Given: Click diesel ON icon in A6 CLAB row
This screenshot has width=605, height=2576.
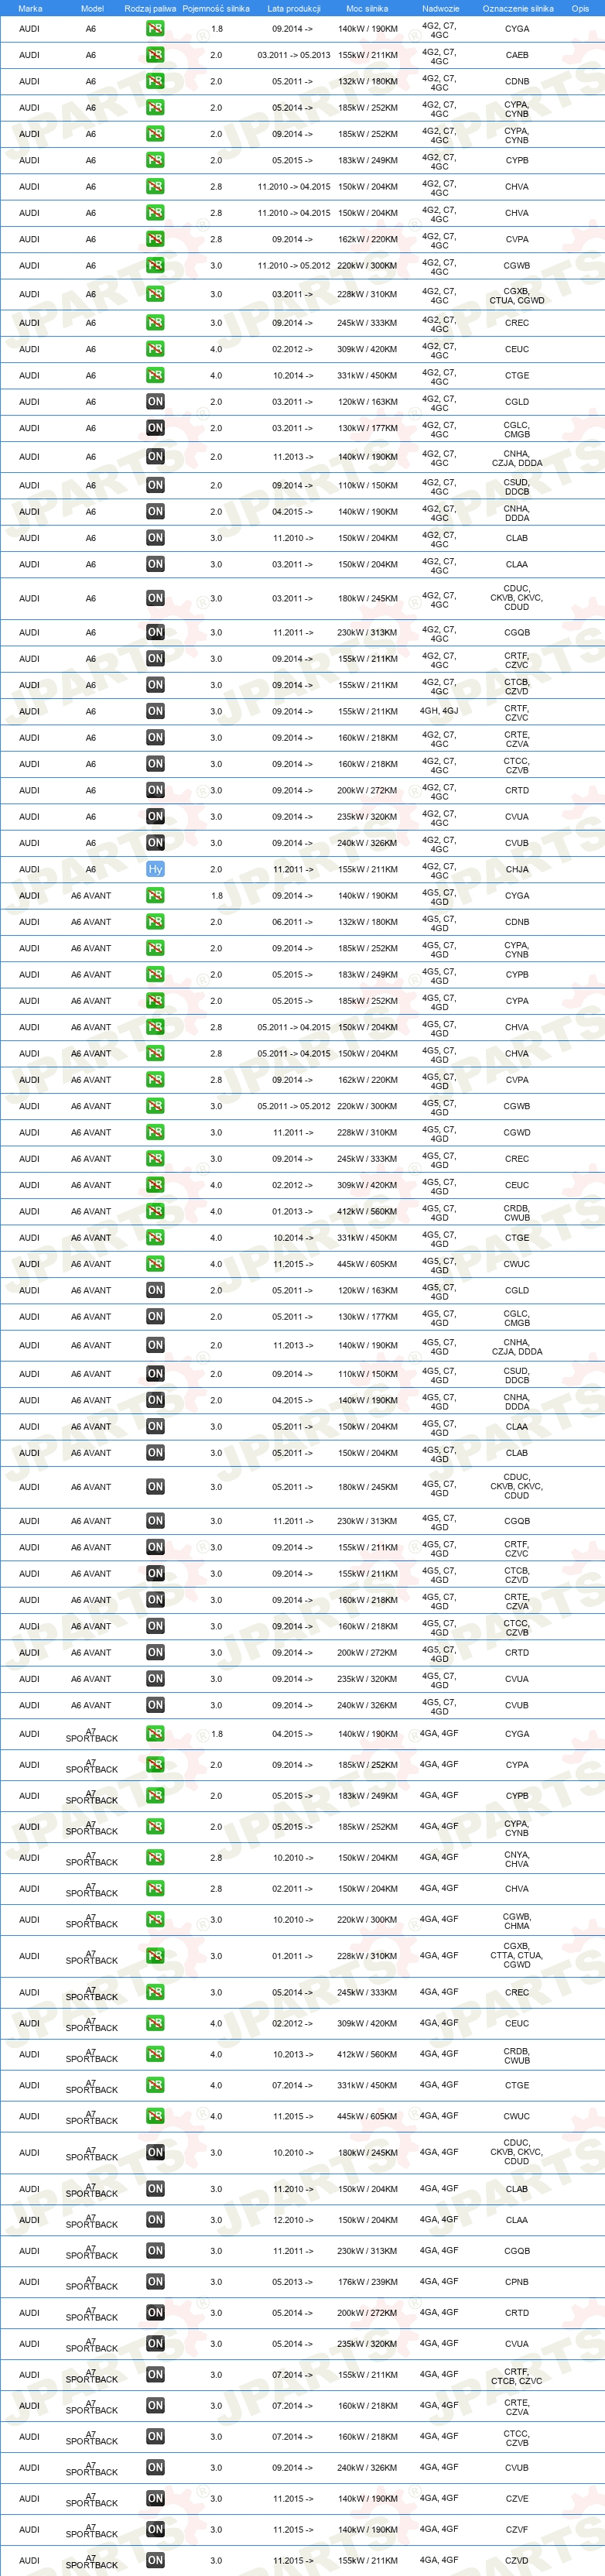Looking at the screenshot, I should tap(155, 538).
